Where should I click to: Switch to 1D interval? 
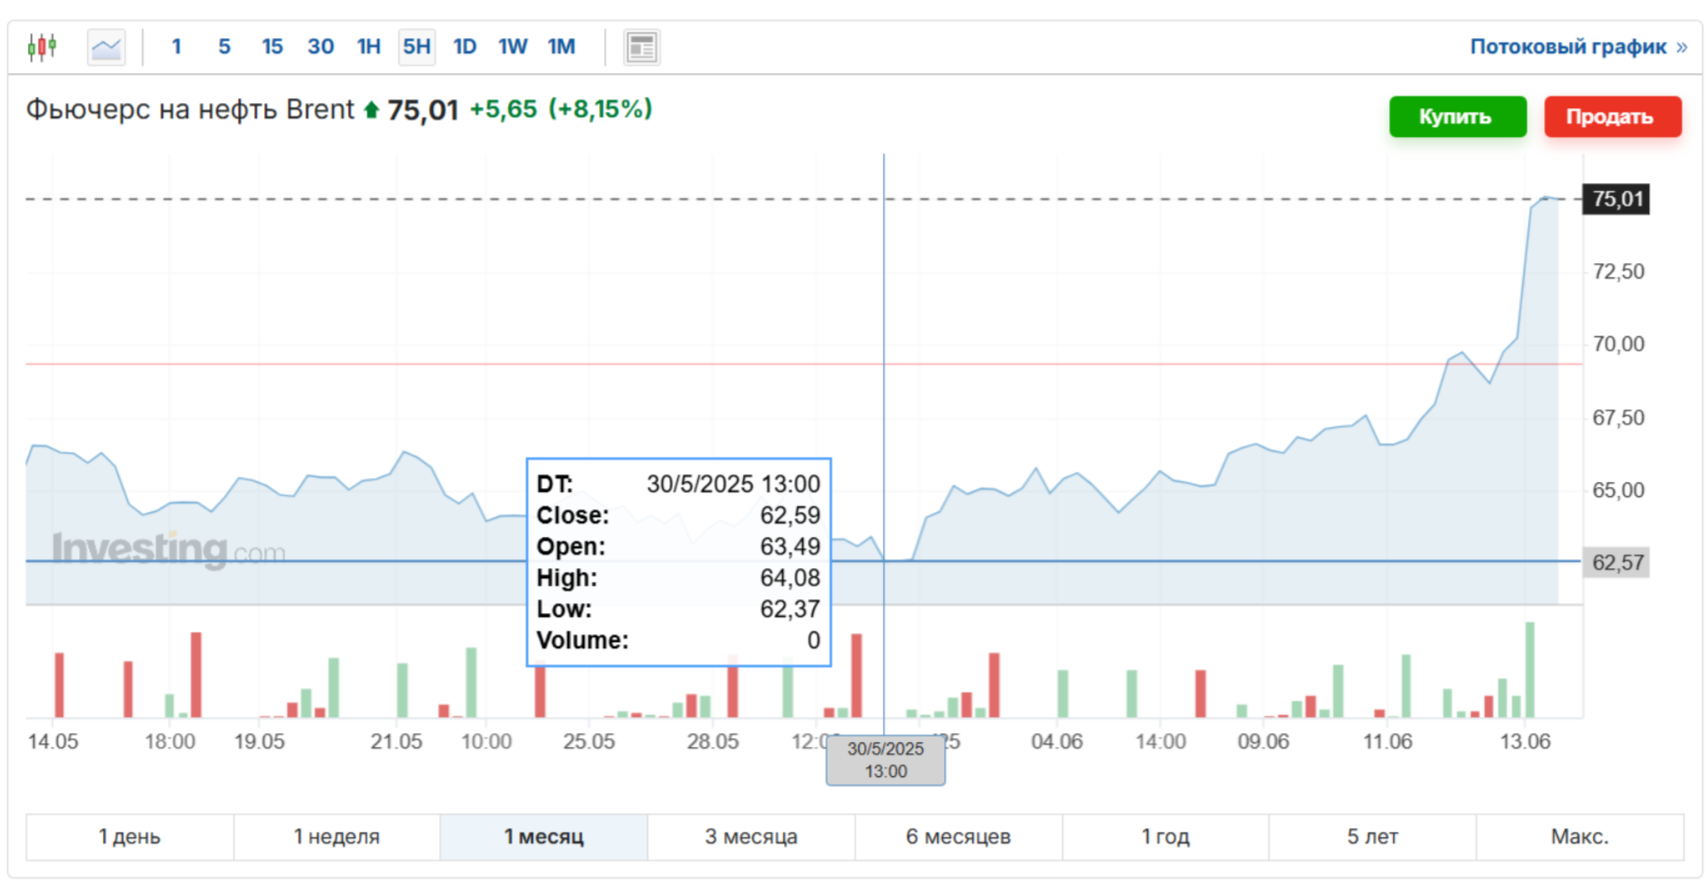pyautogui.click(x=464, y=47)
